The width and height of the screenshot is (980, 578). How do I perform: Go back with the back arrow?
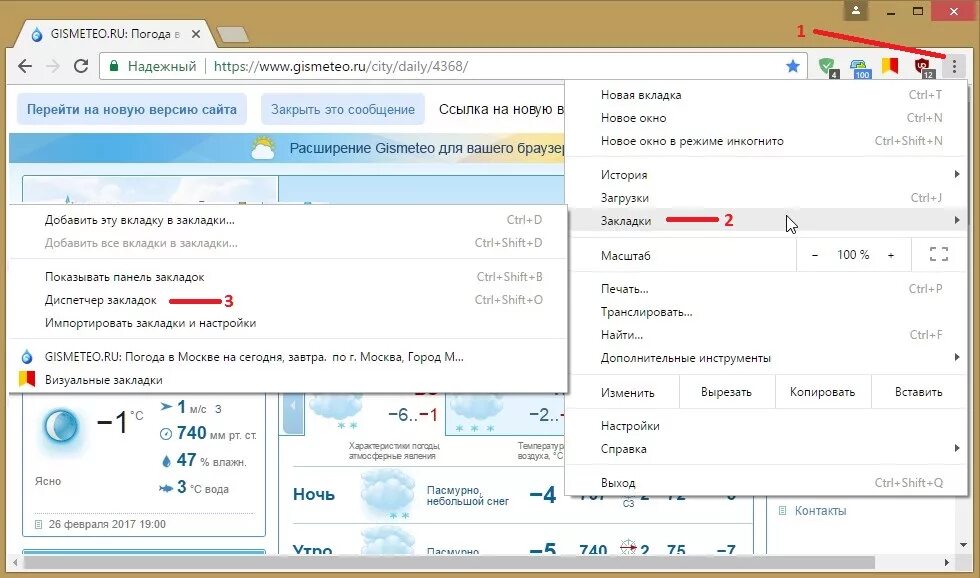tap(25, 66)
